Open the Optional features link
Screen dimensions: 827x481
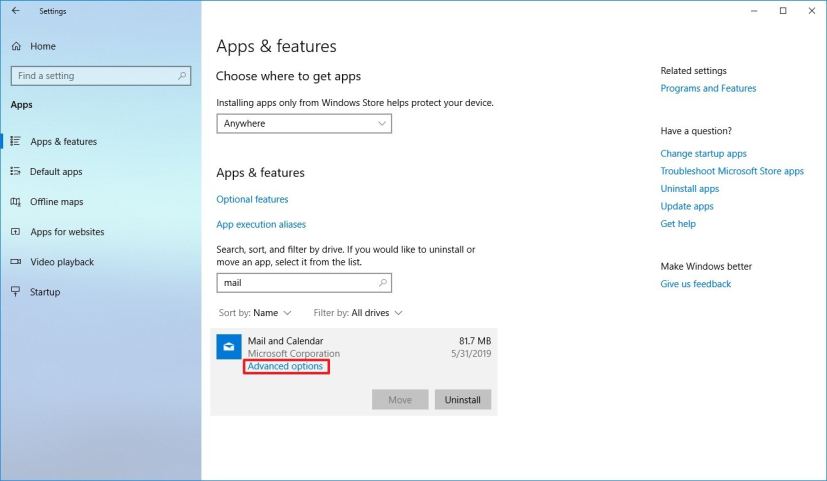pyautogui.click(x=252, y=199)
